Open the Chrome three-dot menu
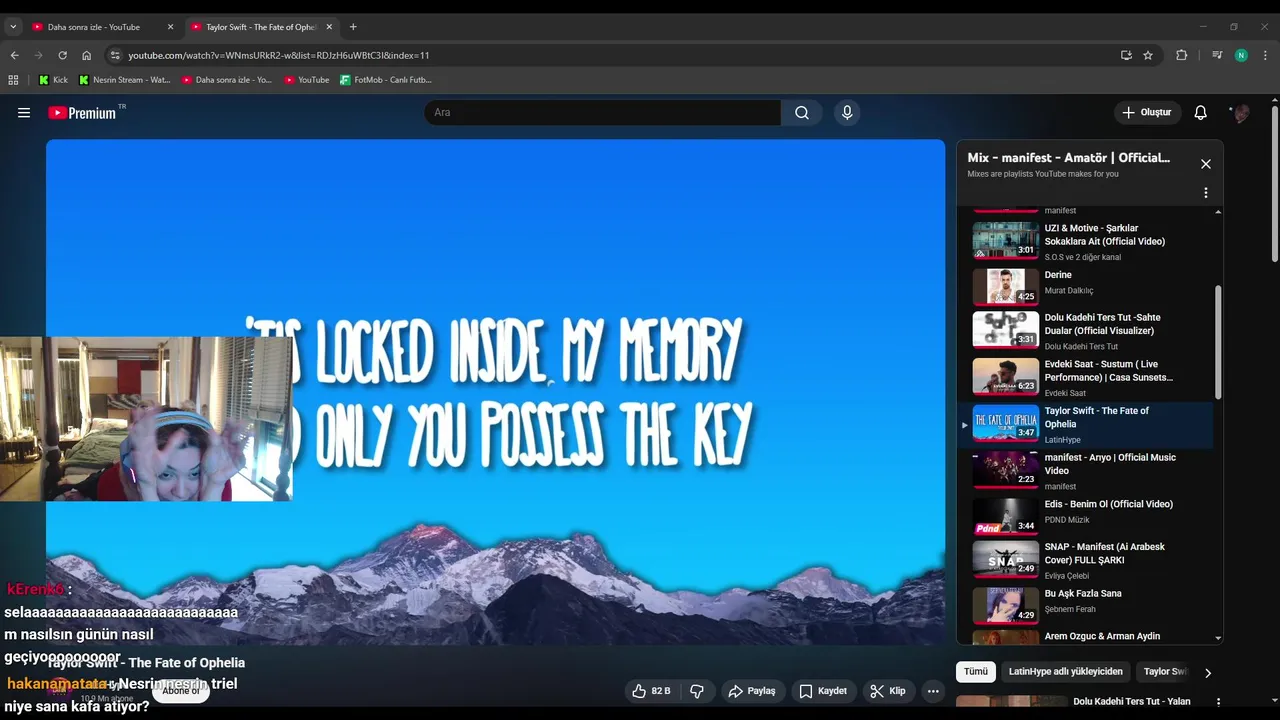Viewport: 1280px width, 720px height. pos(1266,55)
